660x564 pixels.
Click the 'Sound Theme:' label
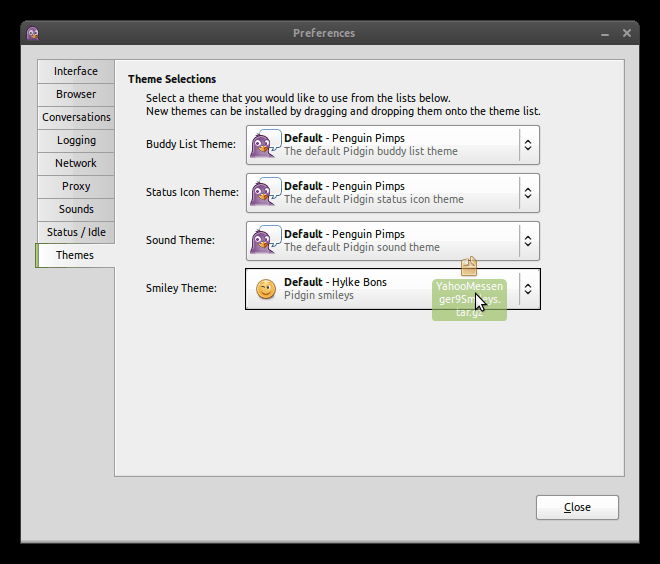coord(180,240)
